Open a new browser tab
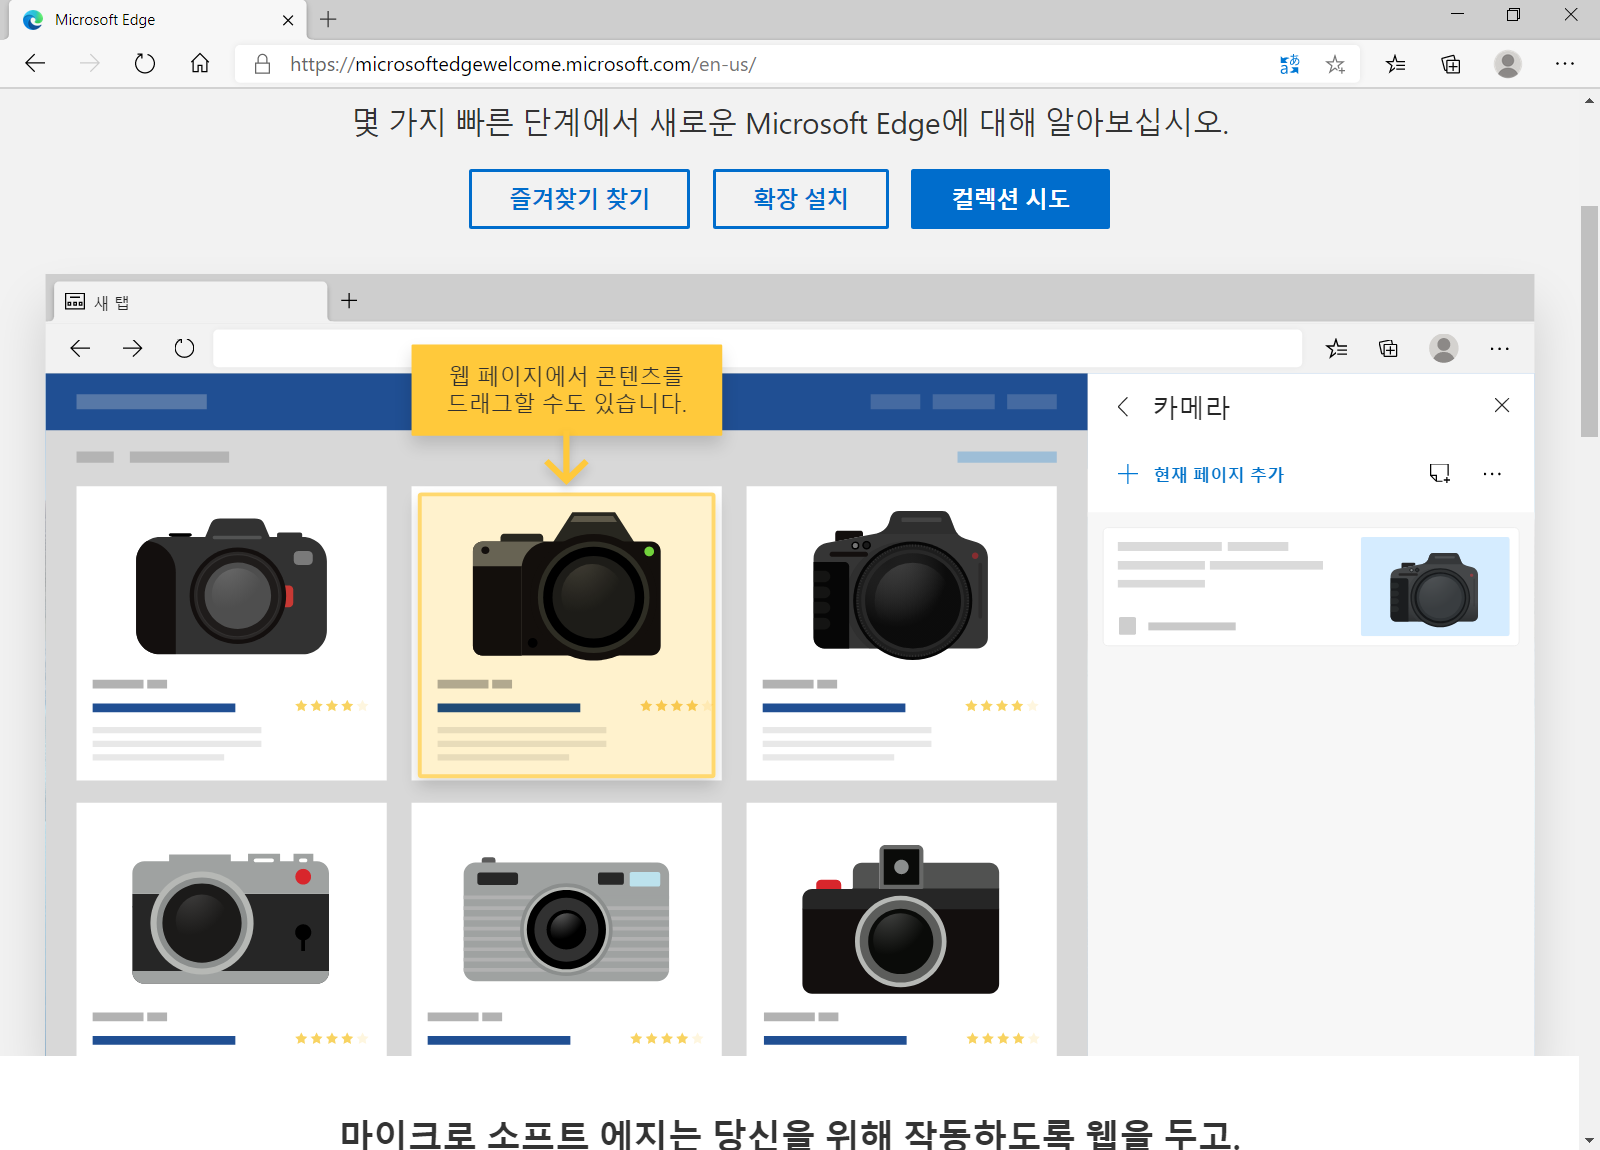The width and height of the screenshot is (1600, 1150). [328, 19]
